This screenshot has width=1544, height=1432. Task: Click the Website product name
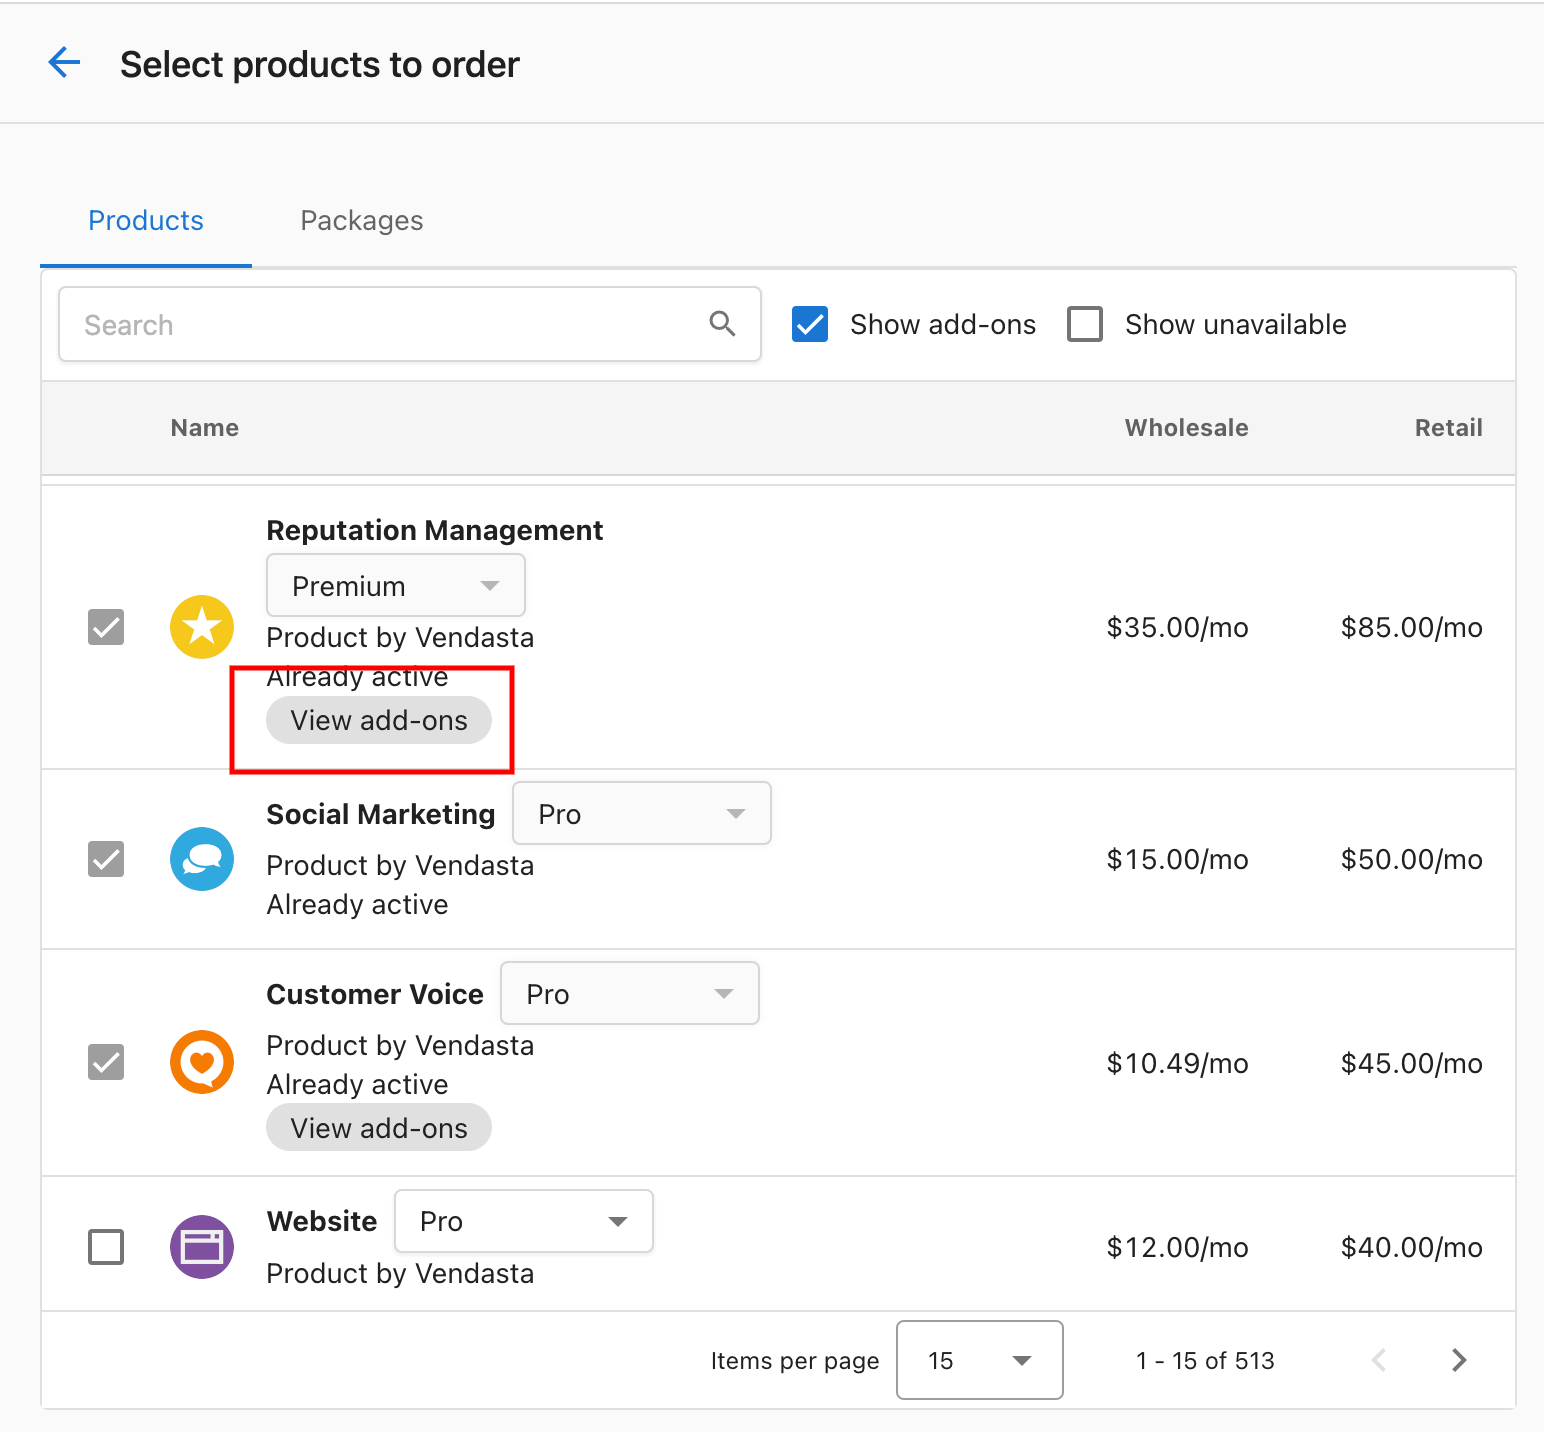tap(322, 1221)
